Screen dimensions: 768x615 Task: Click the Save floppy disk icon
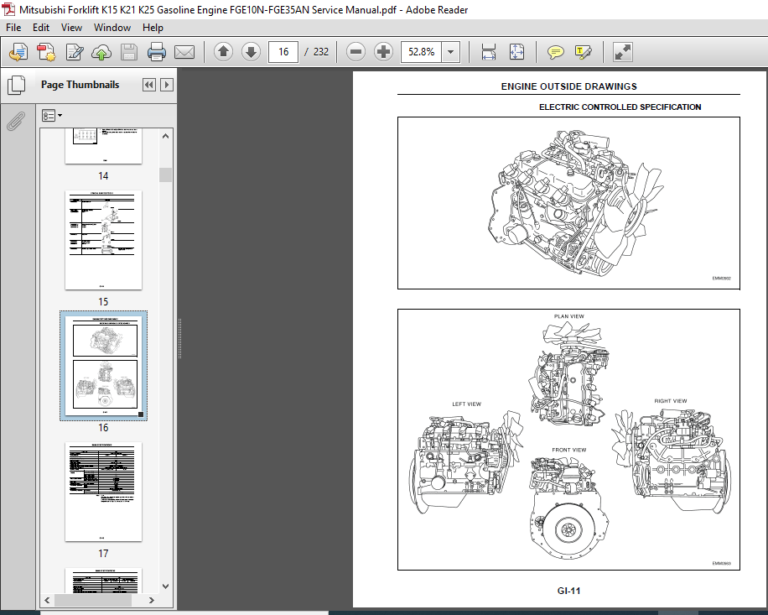click(x=129, y=52)
